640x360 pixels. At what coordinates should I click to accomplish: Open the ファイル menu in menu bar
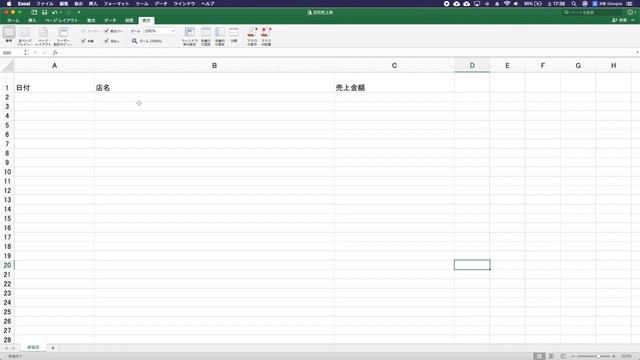pyautogui.click(x=45, y=4)
